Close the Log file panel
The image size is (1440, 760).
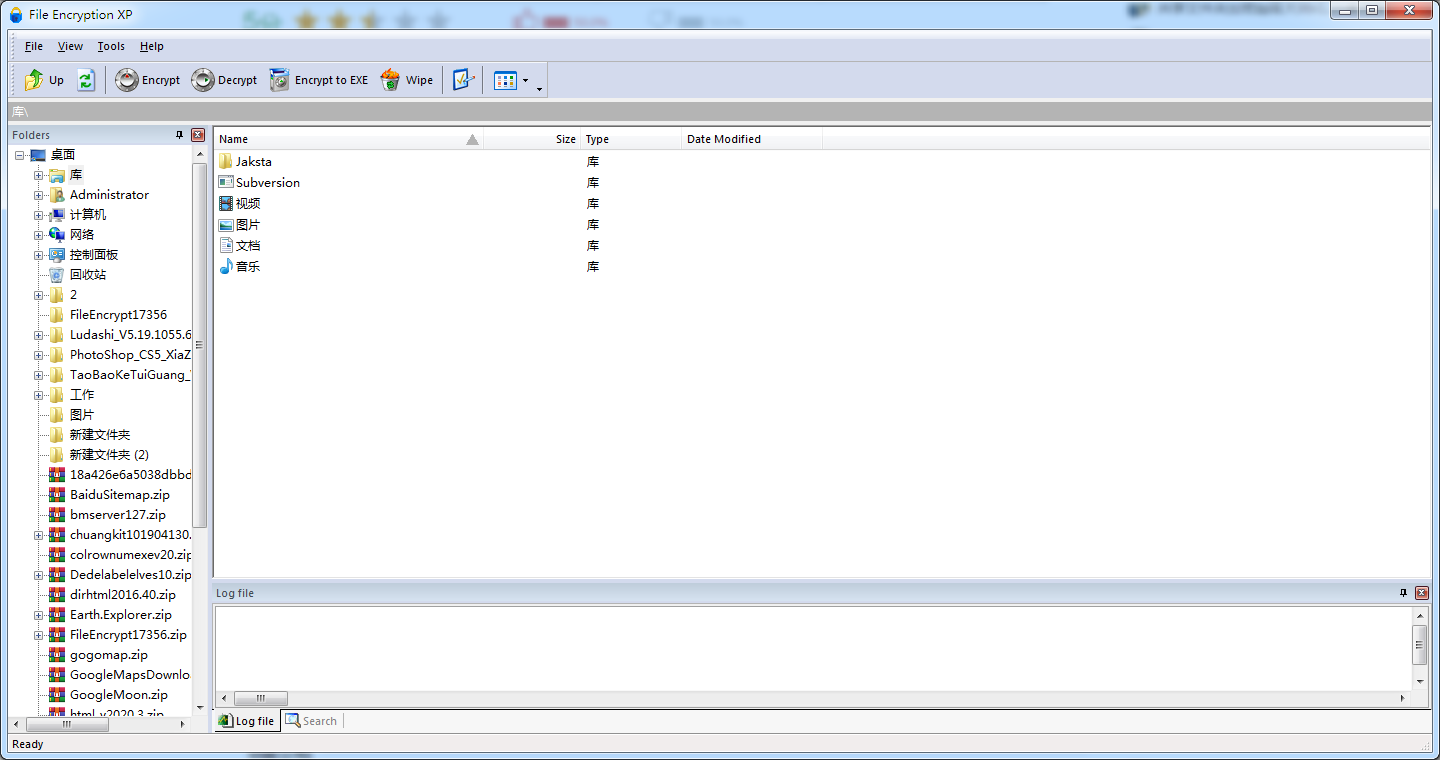coord(1422,593)
